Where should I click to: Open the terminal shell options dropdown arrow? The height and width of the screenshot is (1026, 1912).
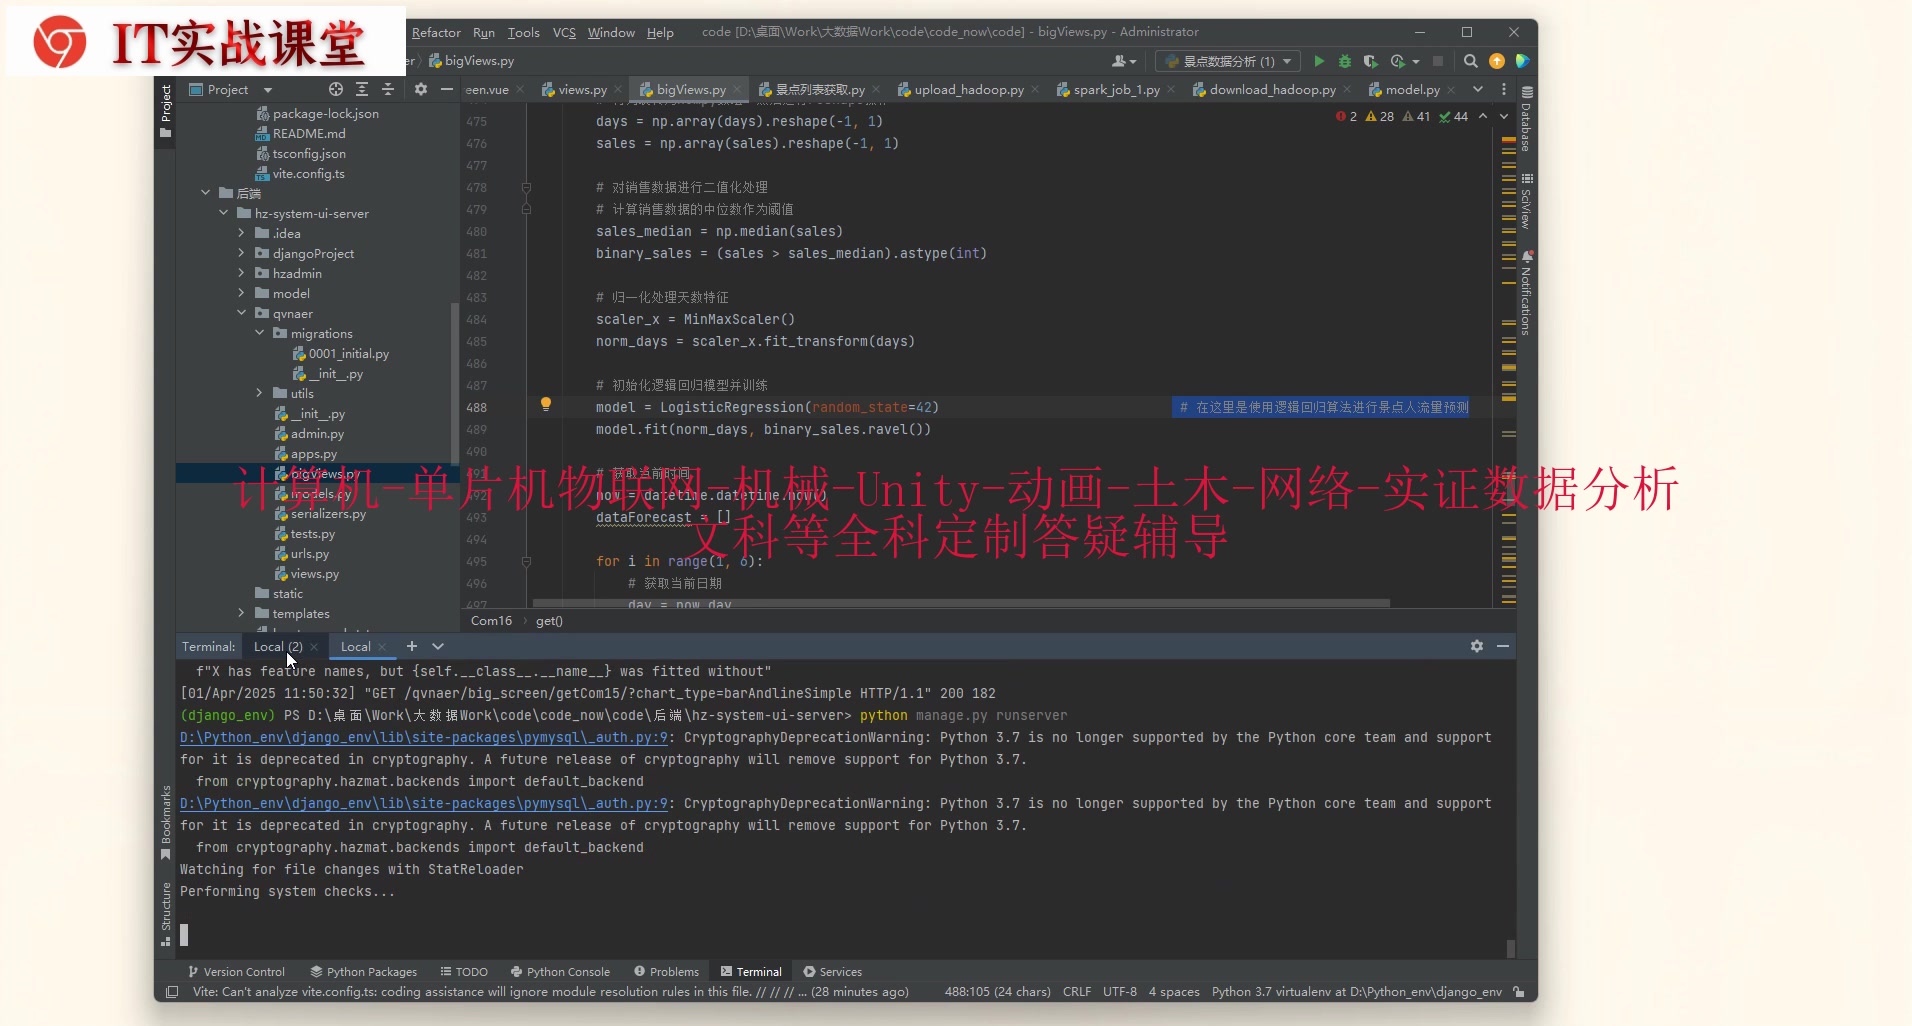[438, 646]
